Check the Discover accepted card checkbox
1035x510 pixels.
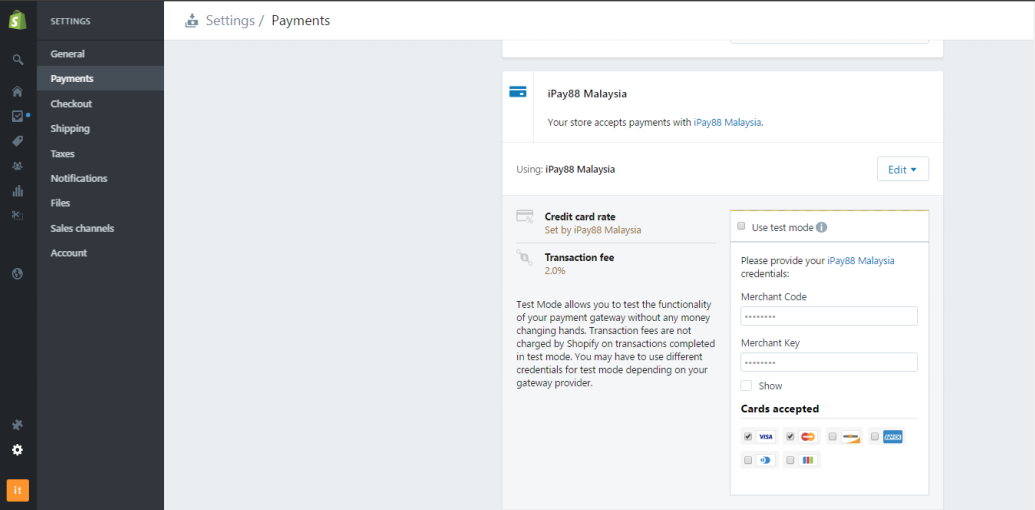pos(833,437)
